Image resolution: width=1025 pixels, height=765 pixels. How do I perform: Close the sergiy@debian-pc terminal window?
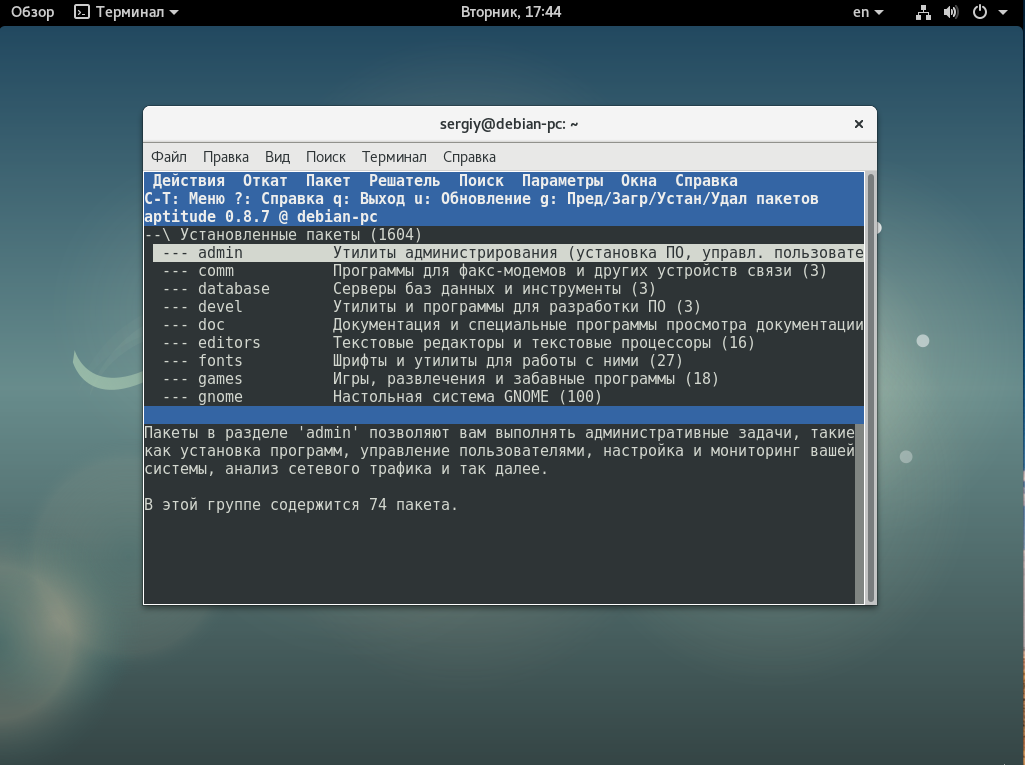[x=859, y=124]
